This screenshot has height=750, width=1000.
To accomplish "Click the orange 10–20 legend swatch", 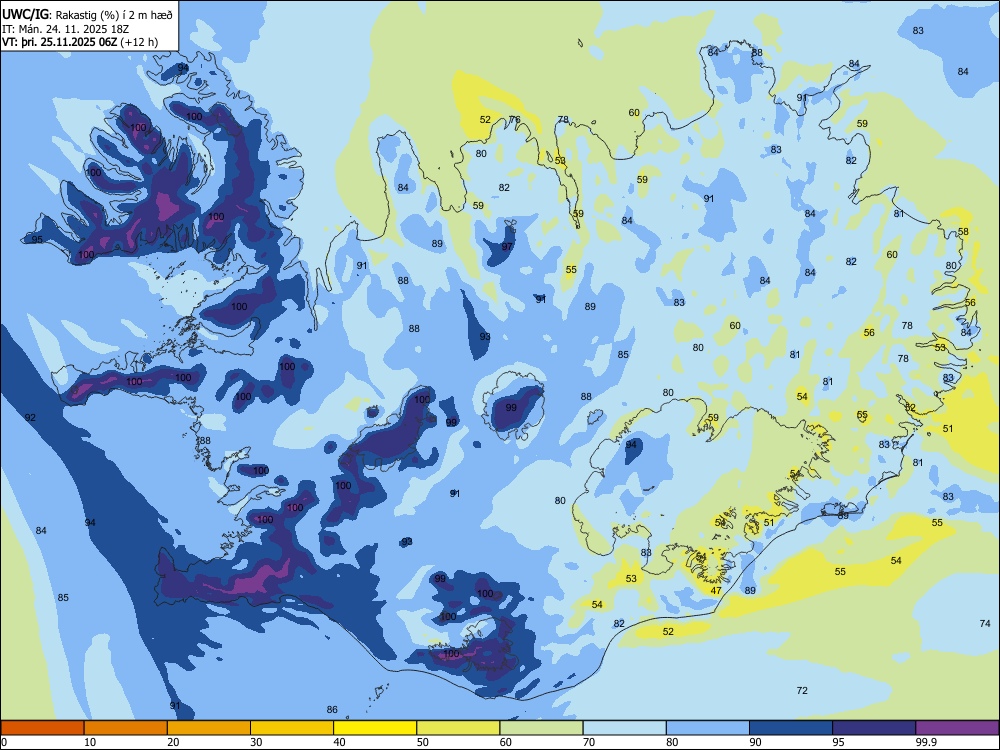I will click(126, 728).
